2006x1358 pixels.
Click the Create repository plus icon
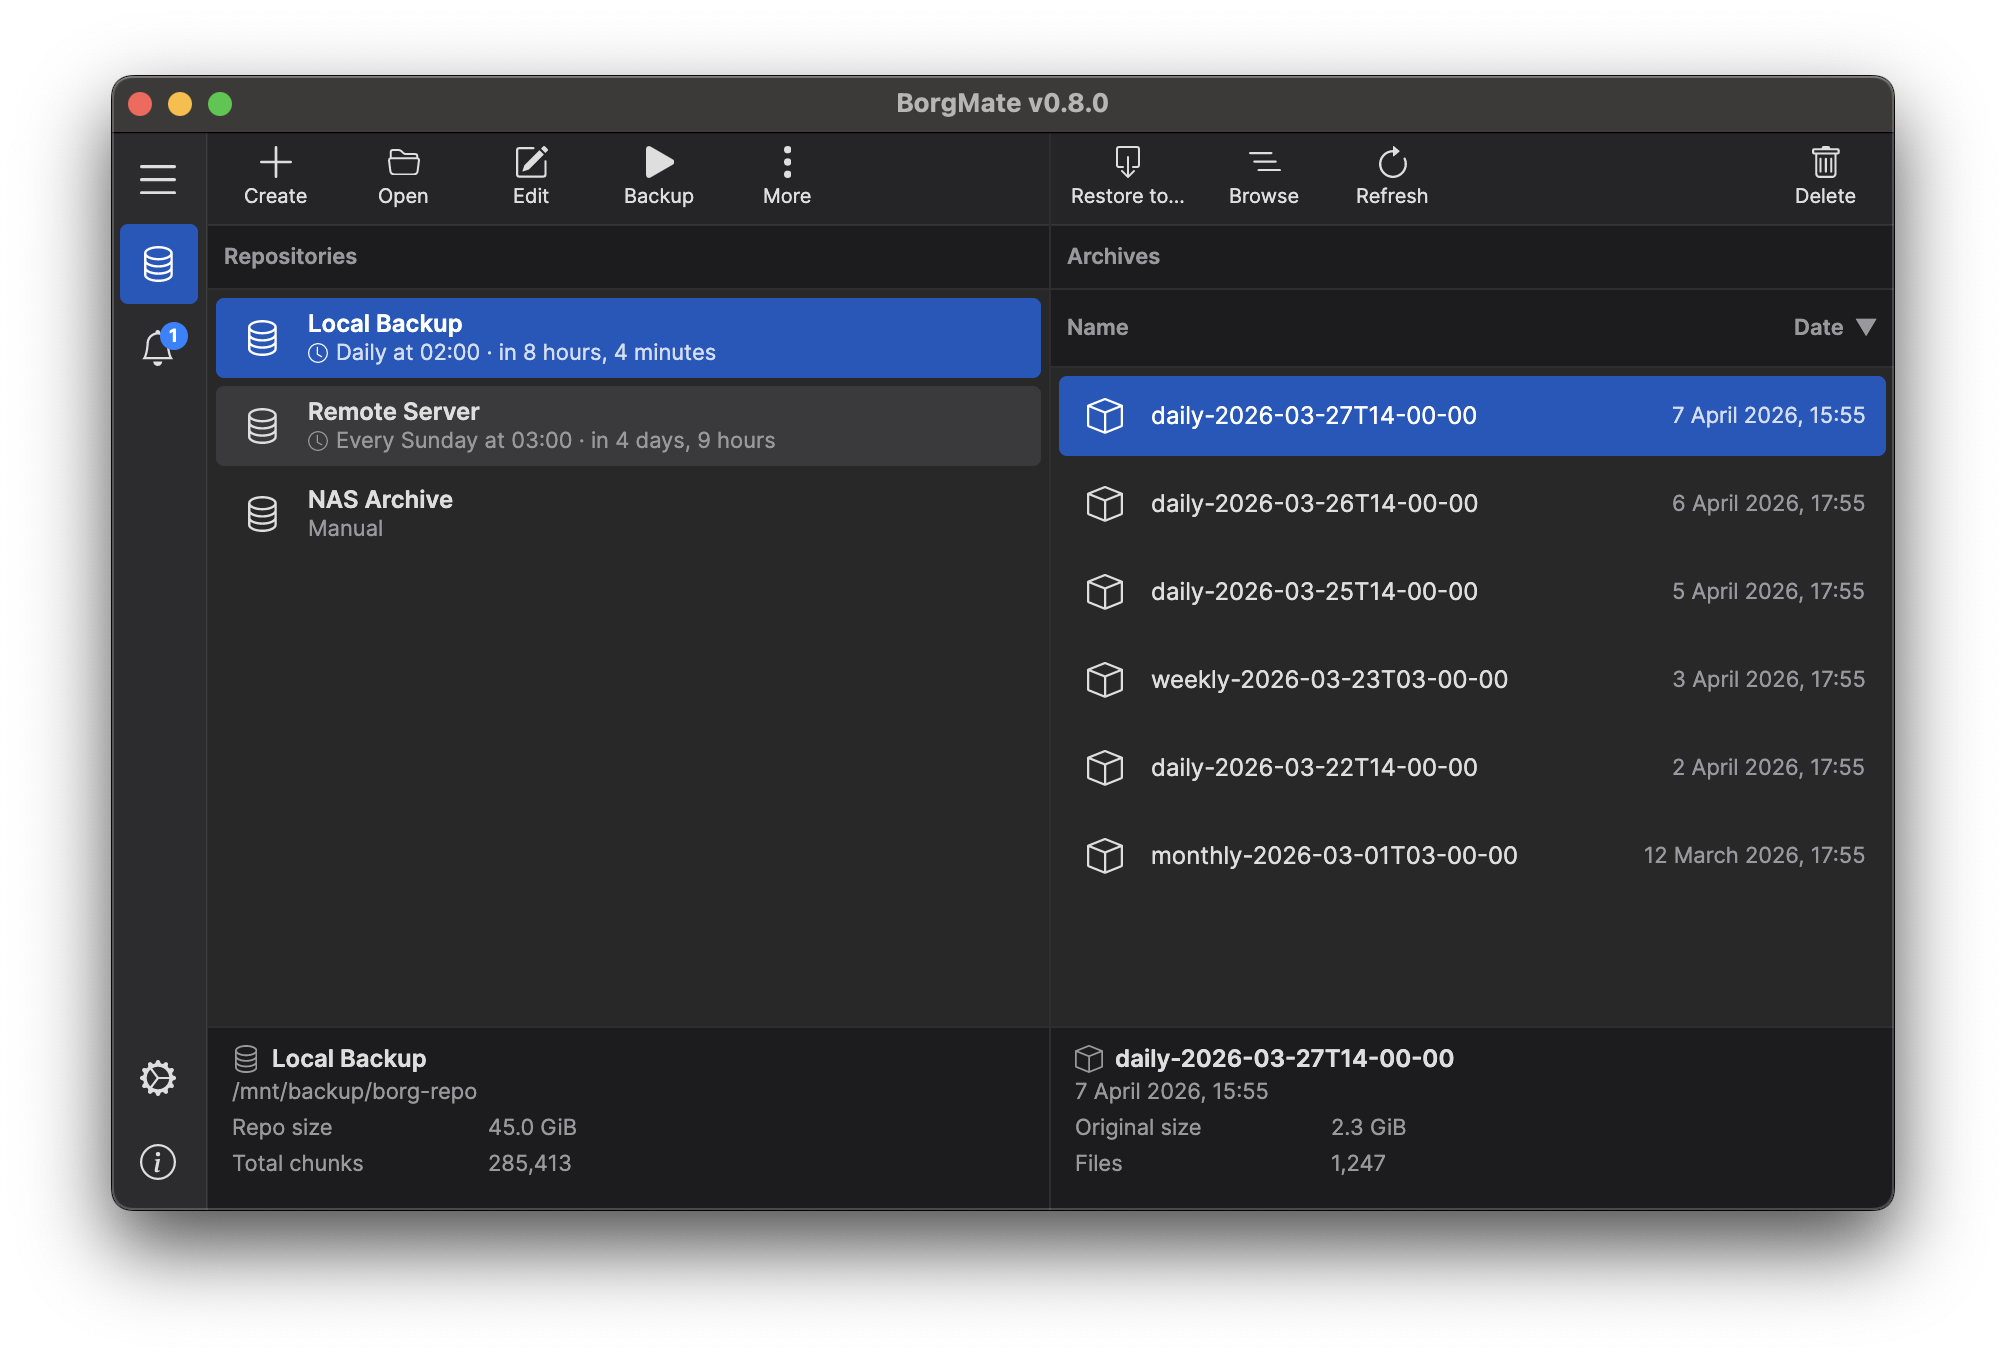tap(275, 163)
